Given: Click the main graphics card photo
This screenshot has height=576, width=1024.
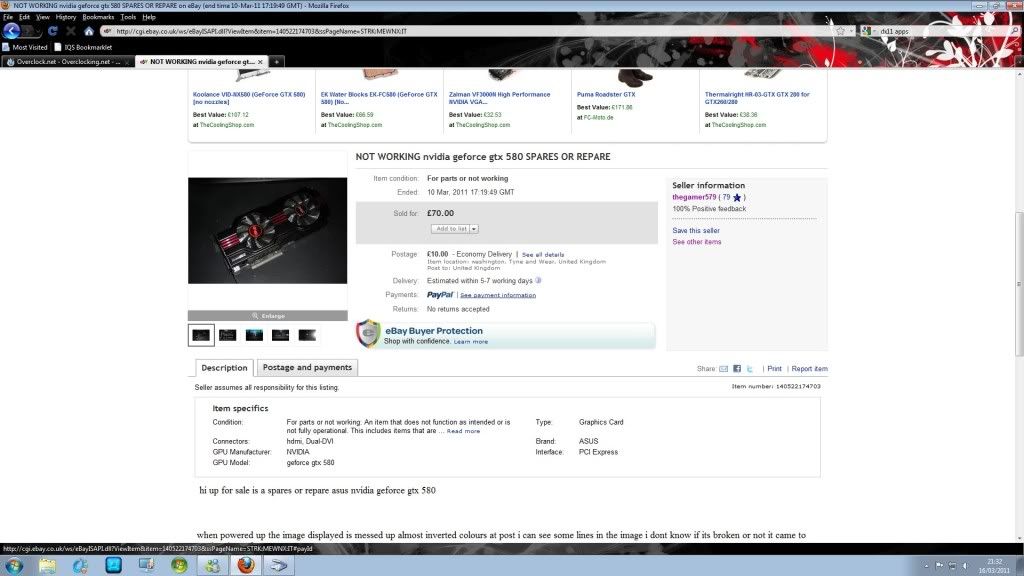Looking at the screenshot, I should click(x=268, y=231).
